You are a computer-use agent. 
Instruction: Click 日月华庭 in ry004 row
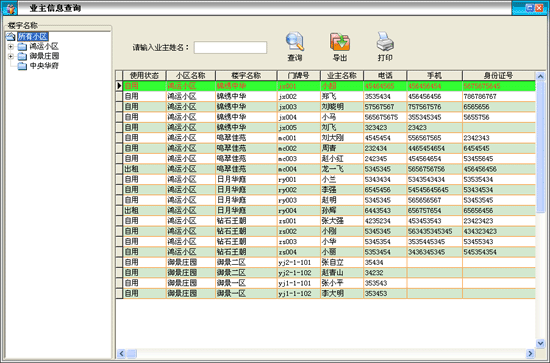click(246, 210)
